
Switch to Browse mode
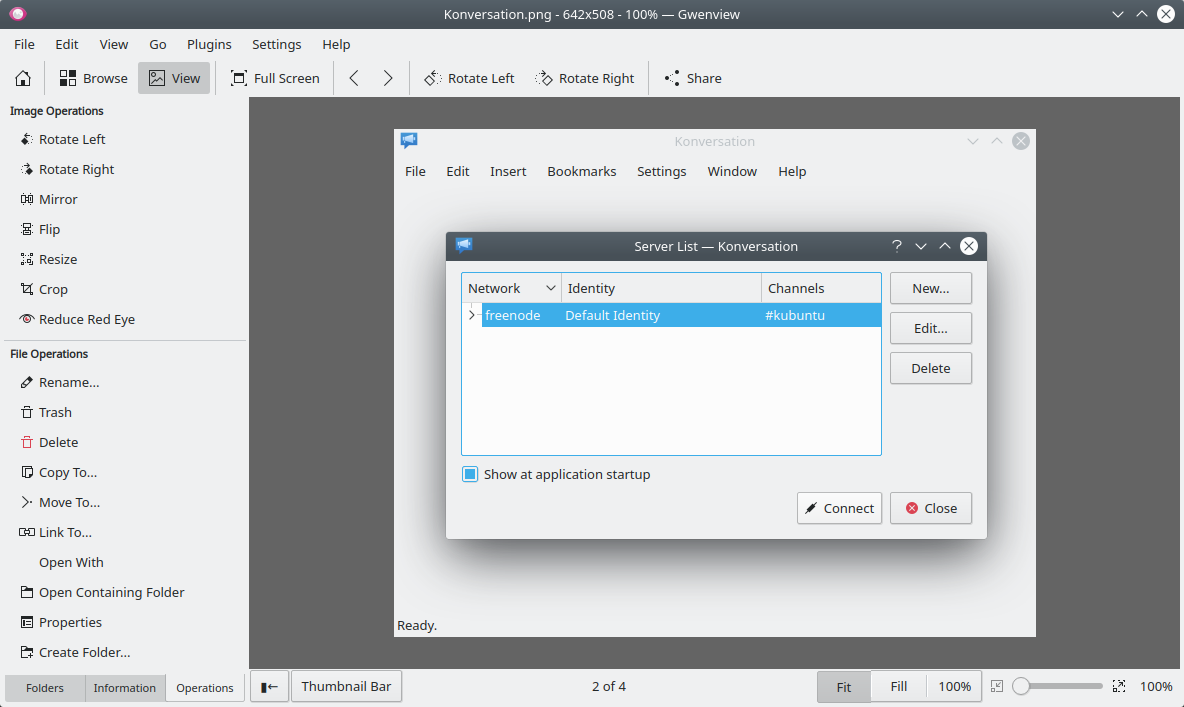(94, 78)
